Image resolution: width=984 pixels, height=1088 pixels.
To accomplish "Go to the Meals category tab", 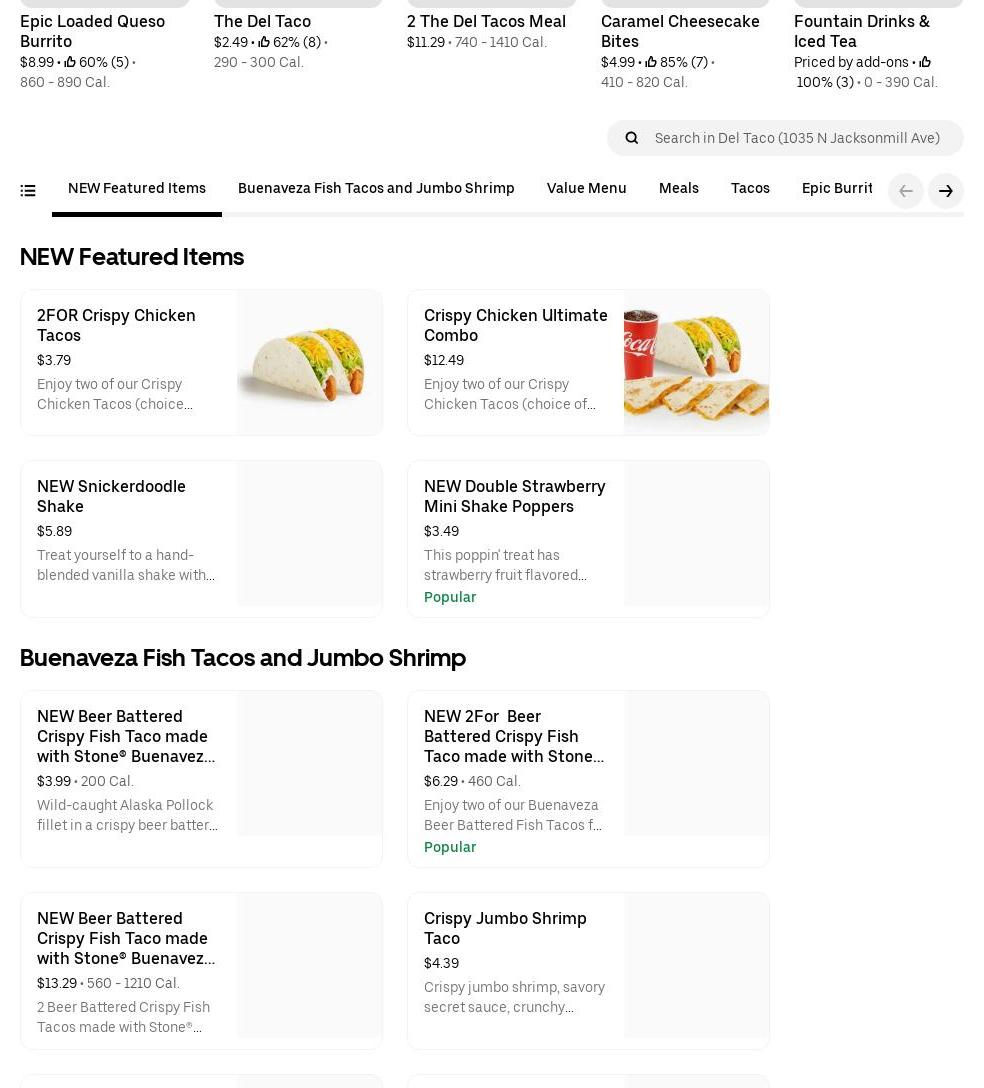I will tap(678, 188).
